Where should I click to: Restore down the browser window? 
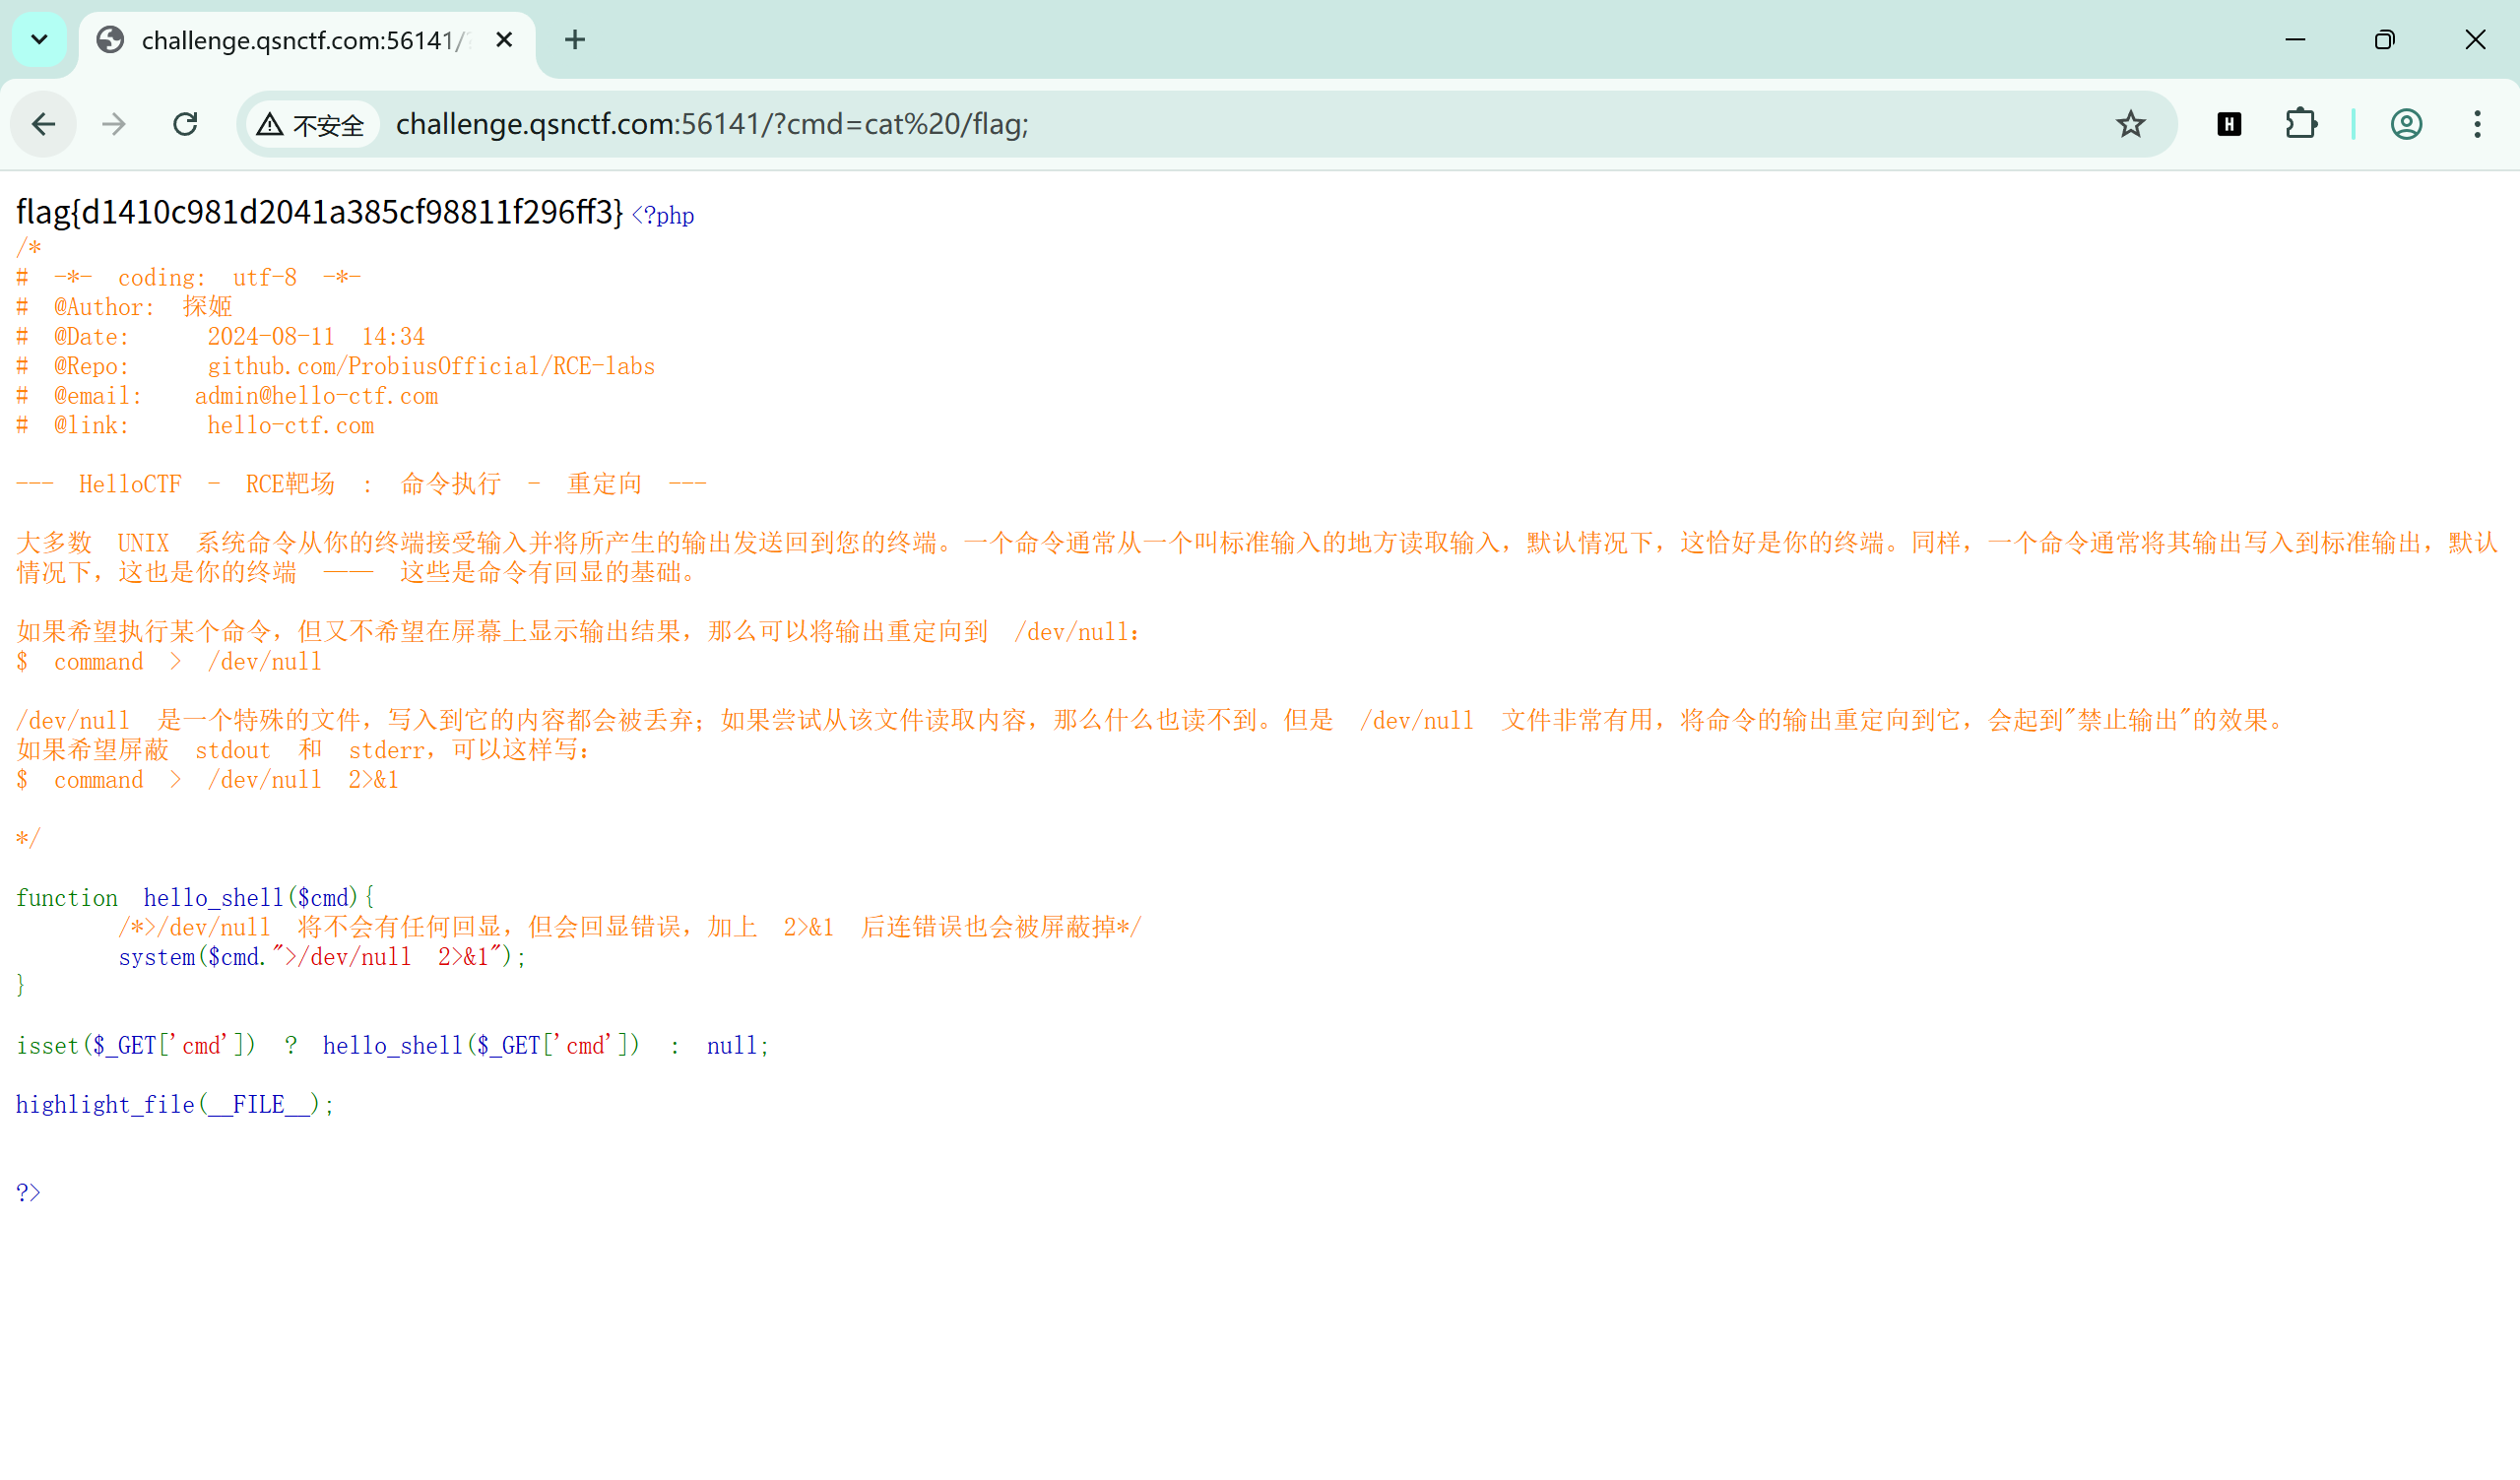pyautogui.click(x=2384, y=40)
